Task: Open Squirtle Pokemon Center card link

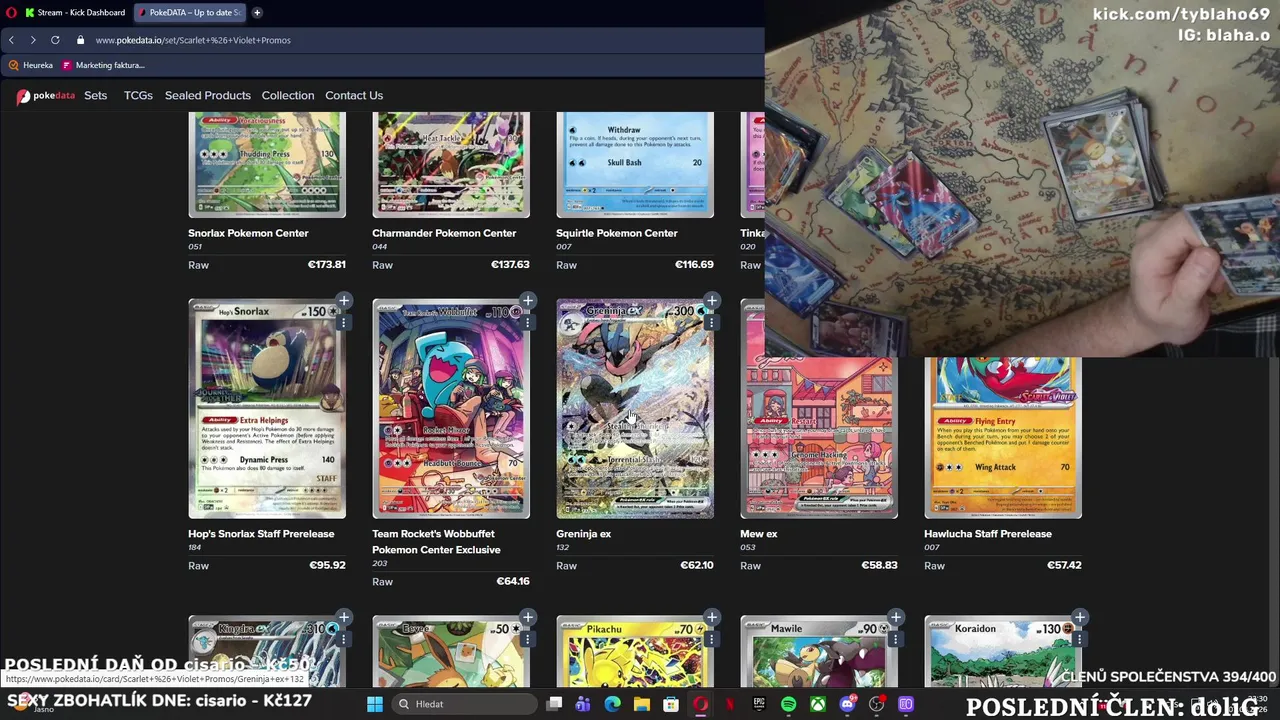Action: pos(617,233)
